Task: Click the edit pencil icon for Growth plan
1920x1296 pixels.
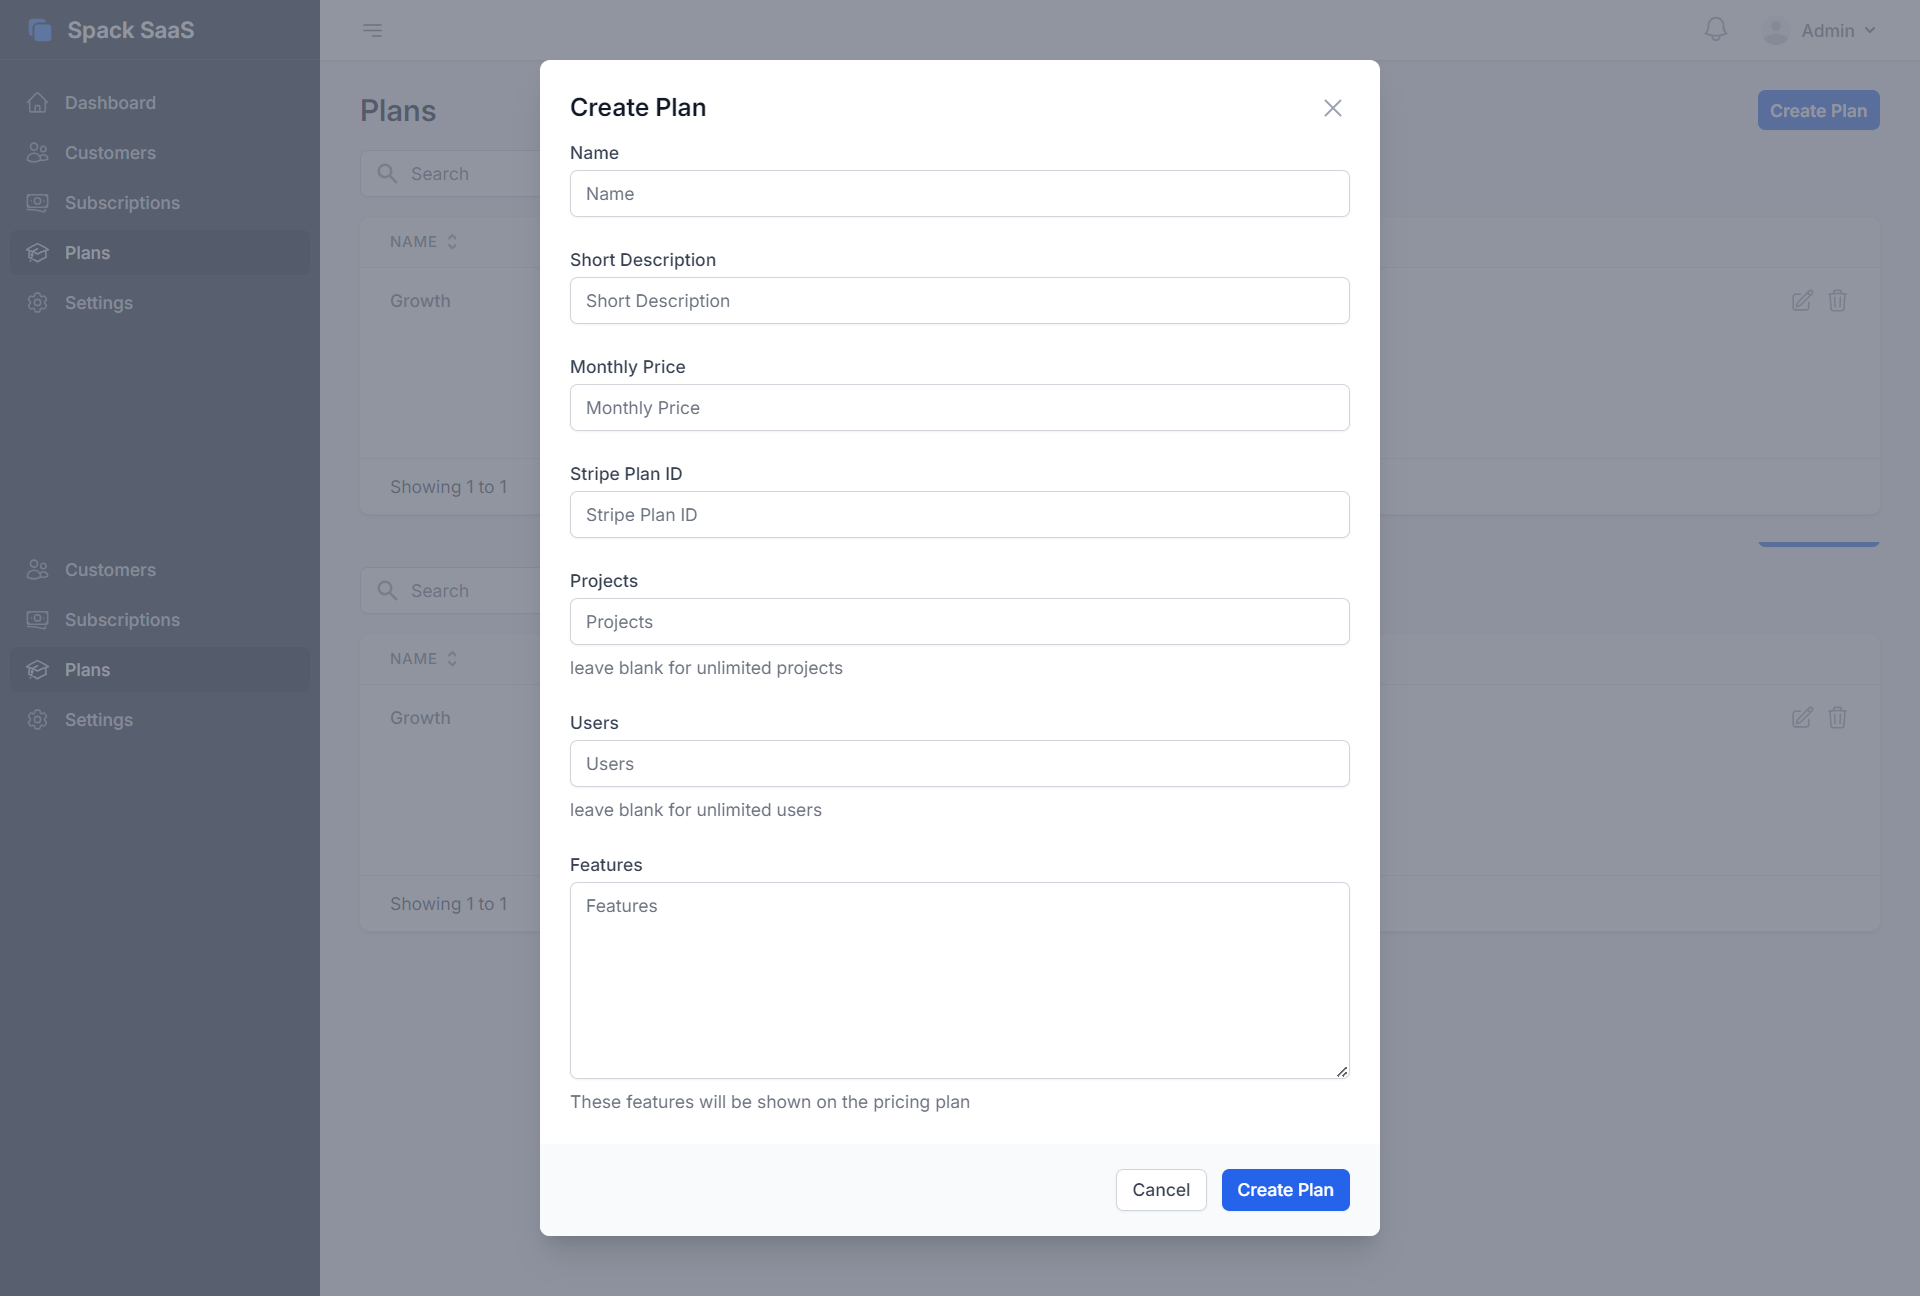Action: click(1803, 299)
